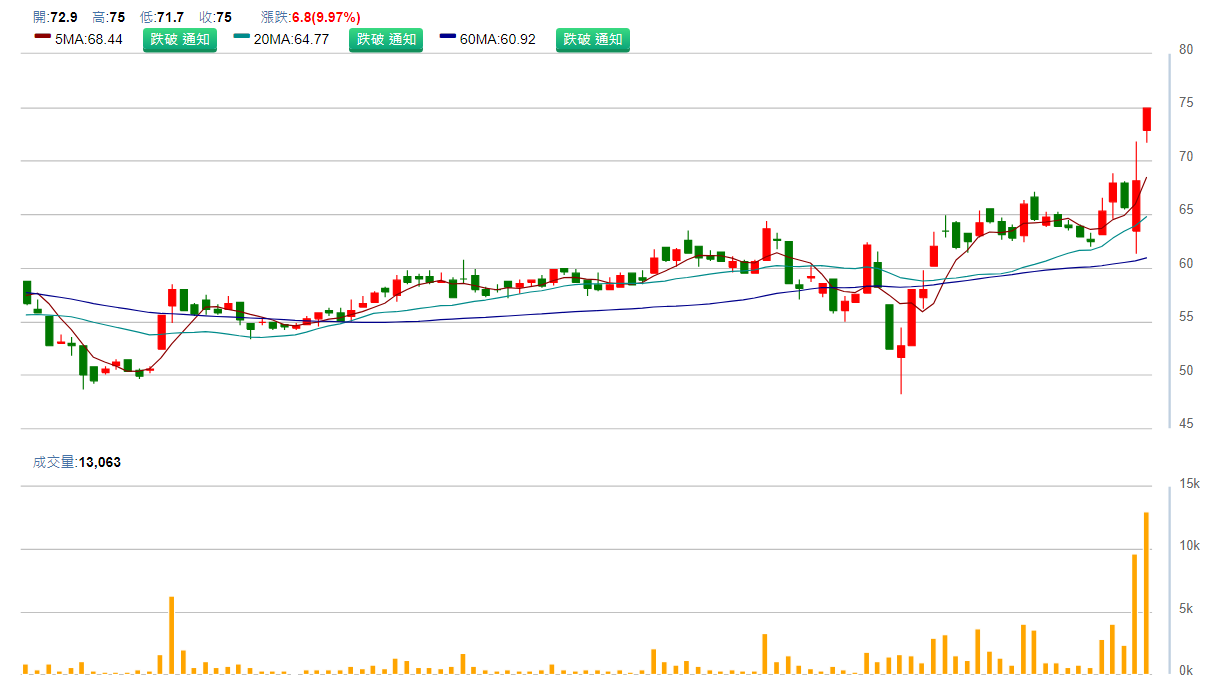Click the 10k volume axis label
Screen dimensions: 1209x682
pos(1190,546)
